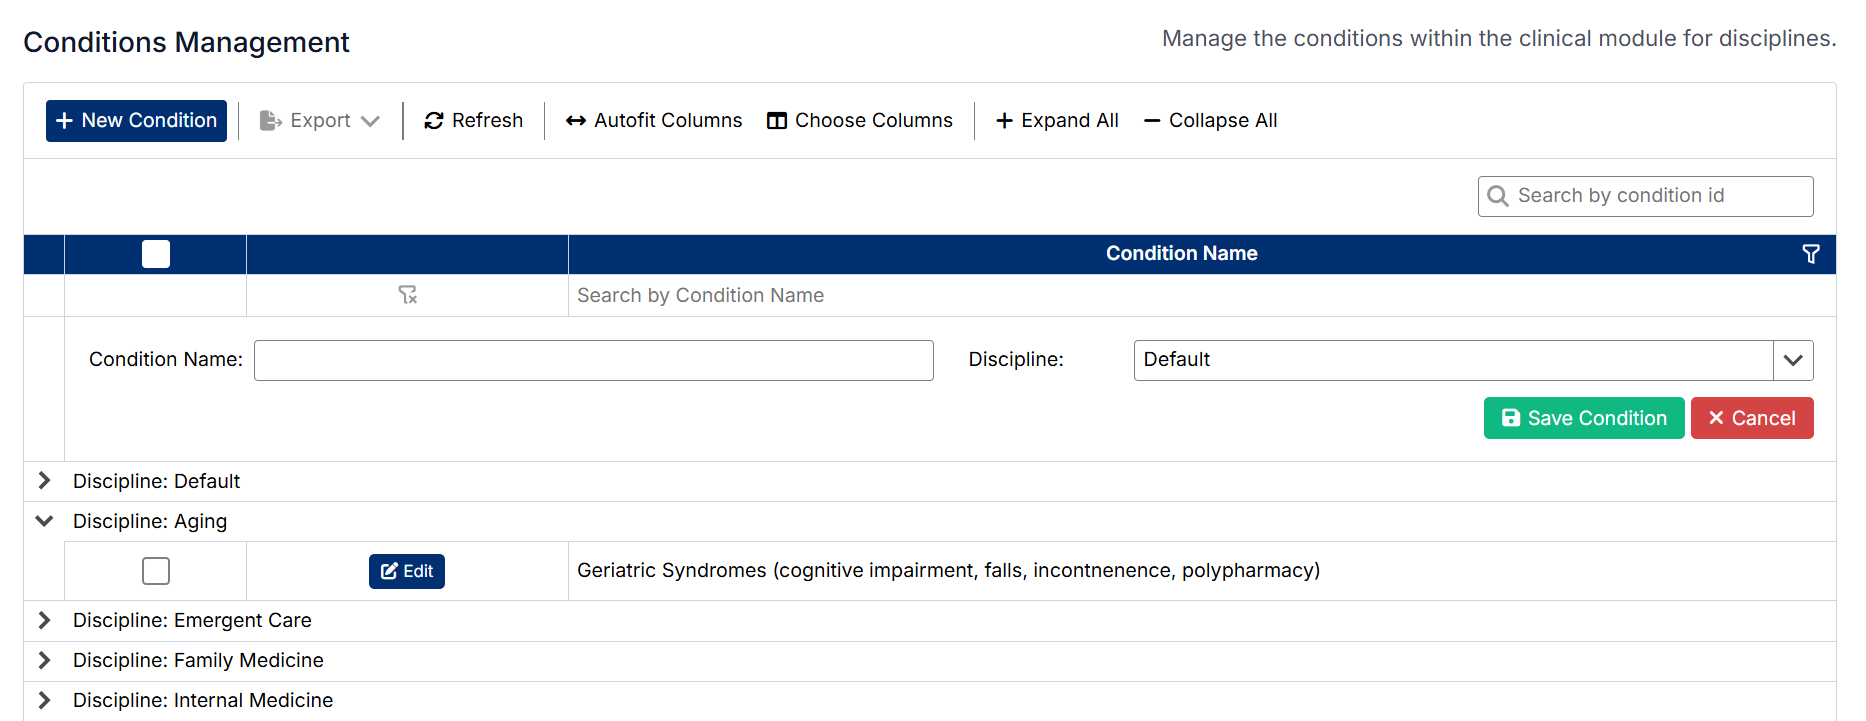Image resolution: width=1866 pixels, height=721 pixels.
Task: Collapse All discipline groups
Action: point(1210,121)
